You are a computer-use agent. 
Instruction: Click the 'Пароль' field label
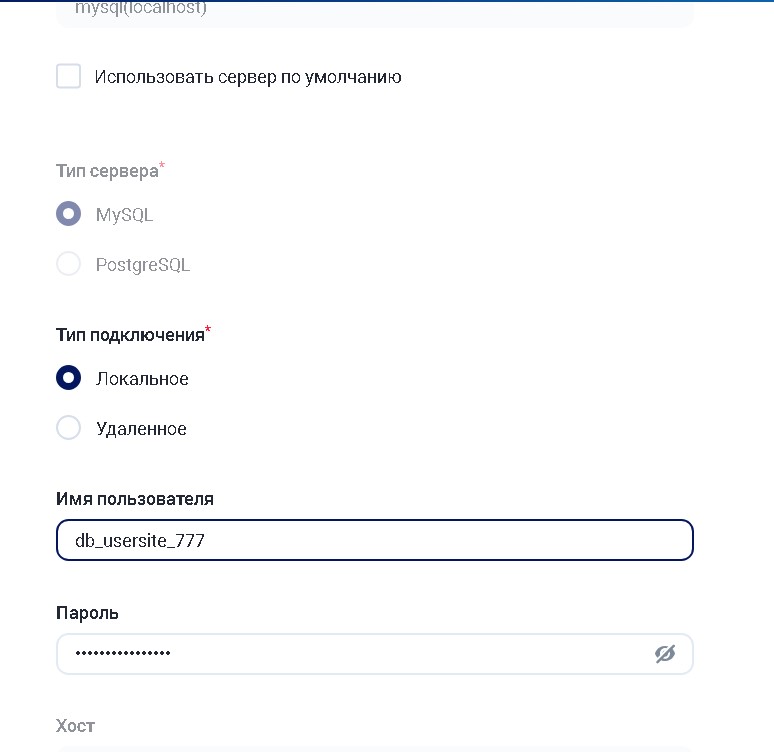[87, 612]
